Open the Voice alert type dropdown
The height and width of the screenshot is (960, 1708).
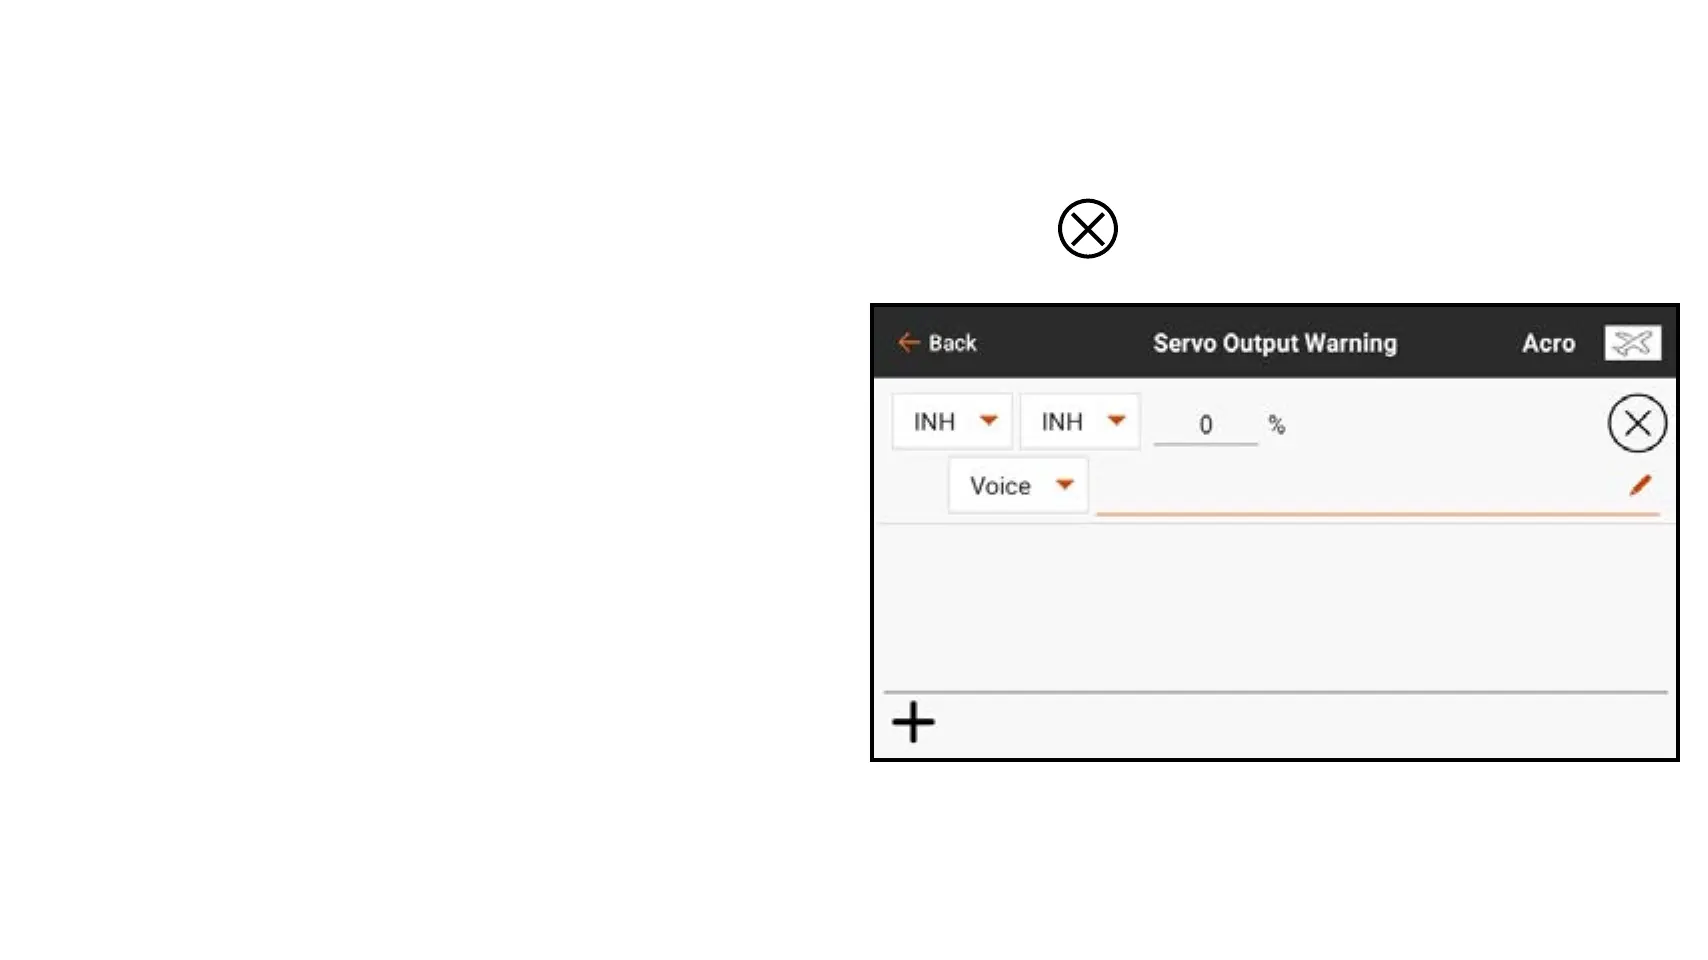[x=1018, y=486]
